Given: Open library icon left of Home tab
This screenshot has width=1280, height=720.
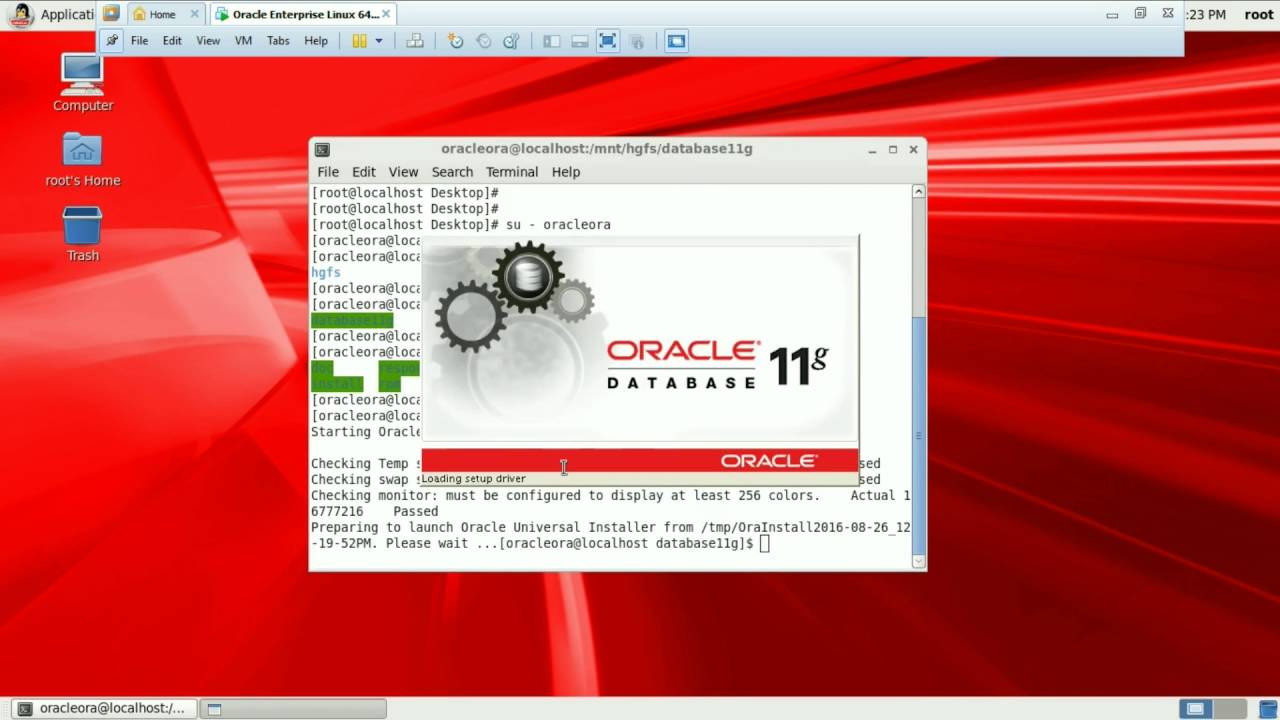Looking at the screenshot, I should 111,14.
